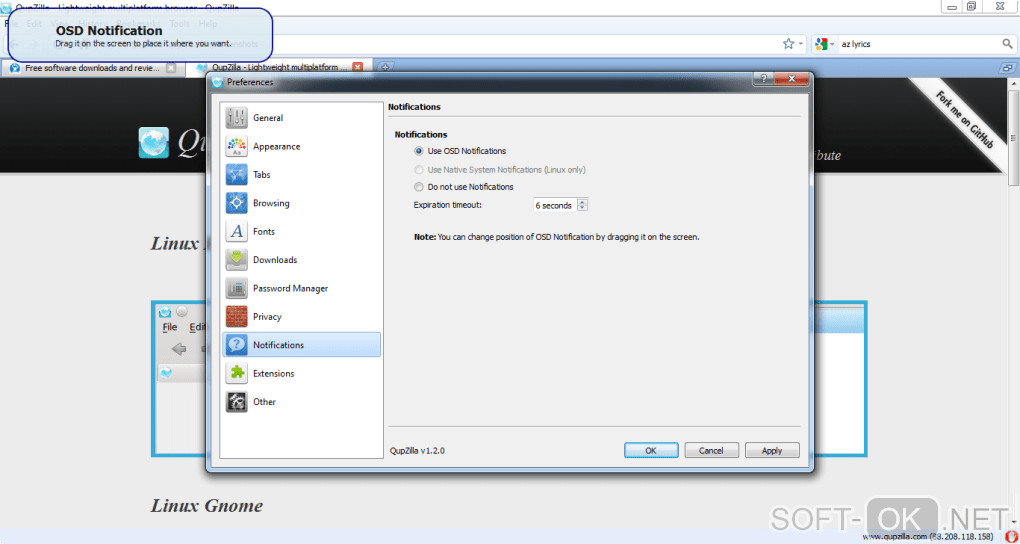Open the Extensions preferences section
Image resolution: width=1020 pixels, height=544 pixels.
coord(301,374)
